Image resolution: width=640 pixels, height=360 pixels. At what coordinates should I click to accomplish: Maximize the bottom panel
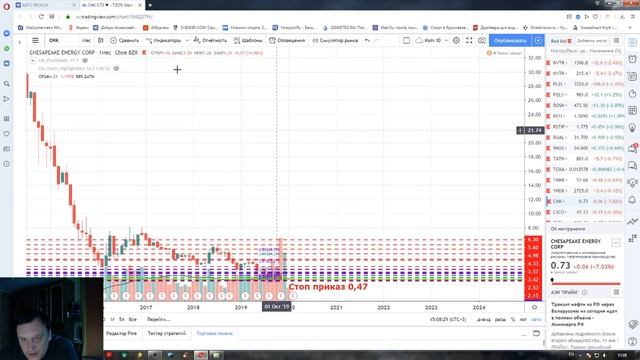(536, 333)
